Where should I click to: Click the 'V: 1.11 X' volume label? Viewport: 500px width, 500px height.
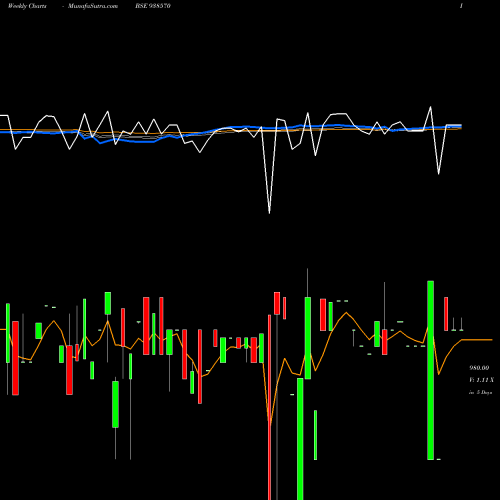click(481, 380)
